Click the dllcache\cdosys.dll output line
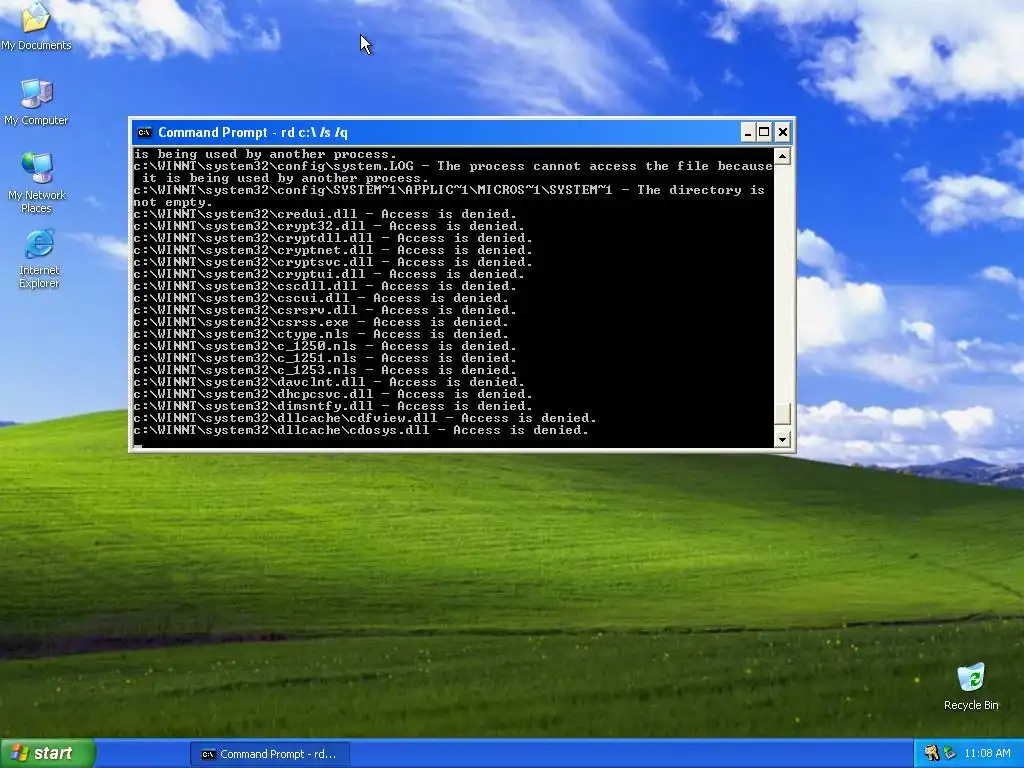This screenshot has width=1024, height=768. (360, 430)
